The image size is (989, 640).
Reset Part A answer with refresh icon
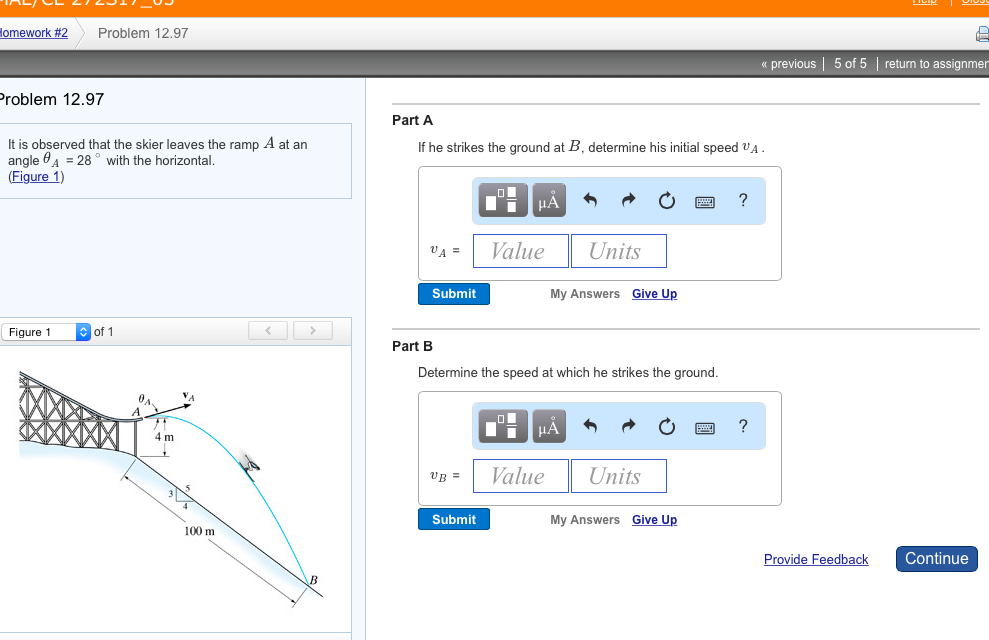(x=667, y=201)
